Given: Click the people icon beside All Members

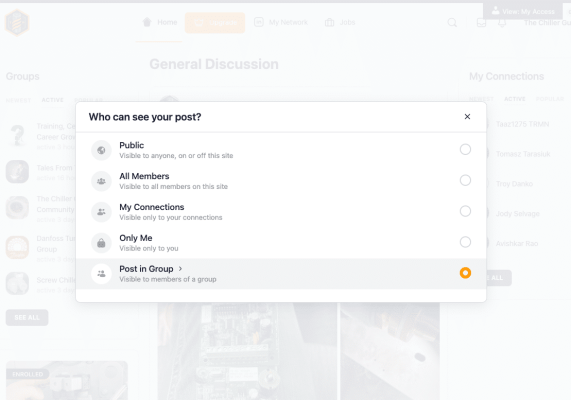Looking at the screenshot, I should (x=101, y=181).
